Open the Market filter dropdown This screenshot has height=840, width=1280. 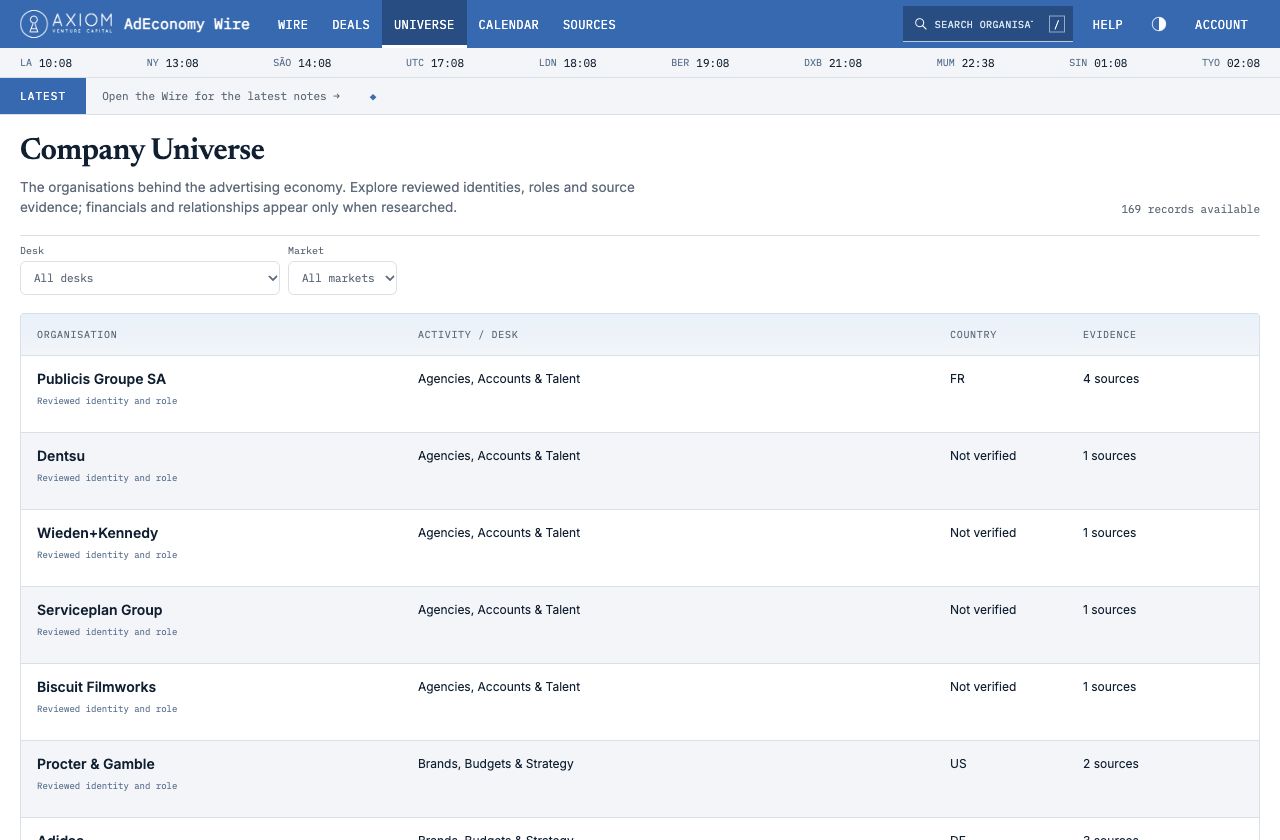342,278
